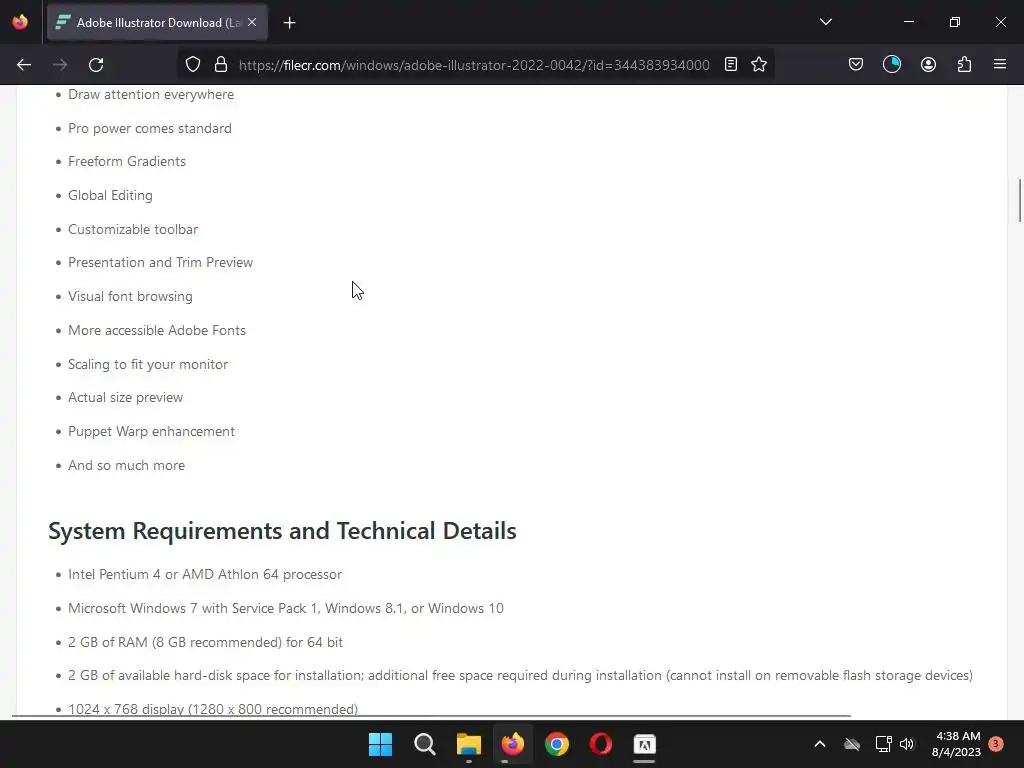Open the Pocket save icon
This screenshot has width=1024, height=768.
(x=856, y=65)
